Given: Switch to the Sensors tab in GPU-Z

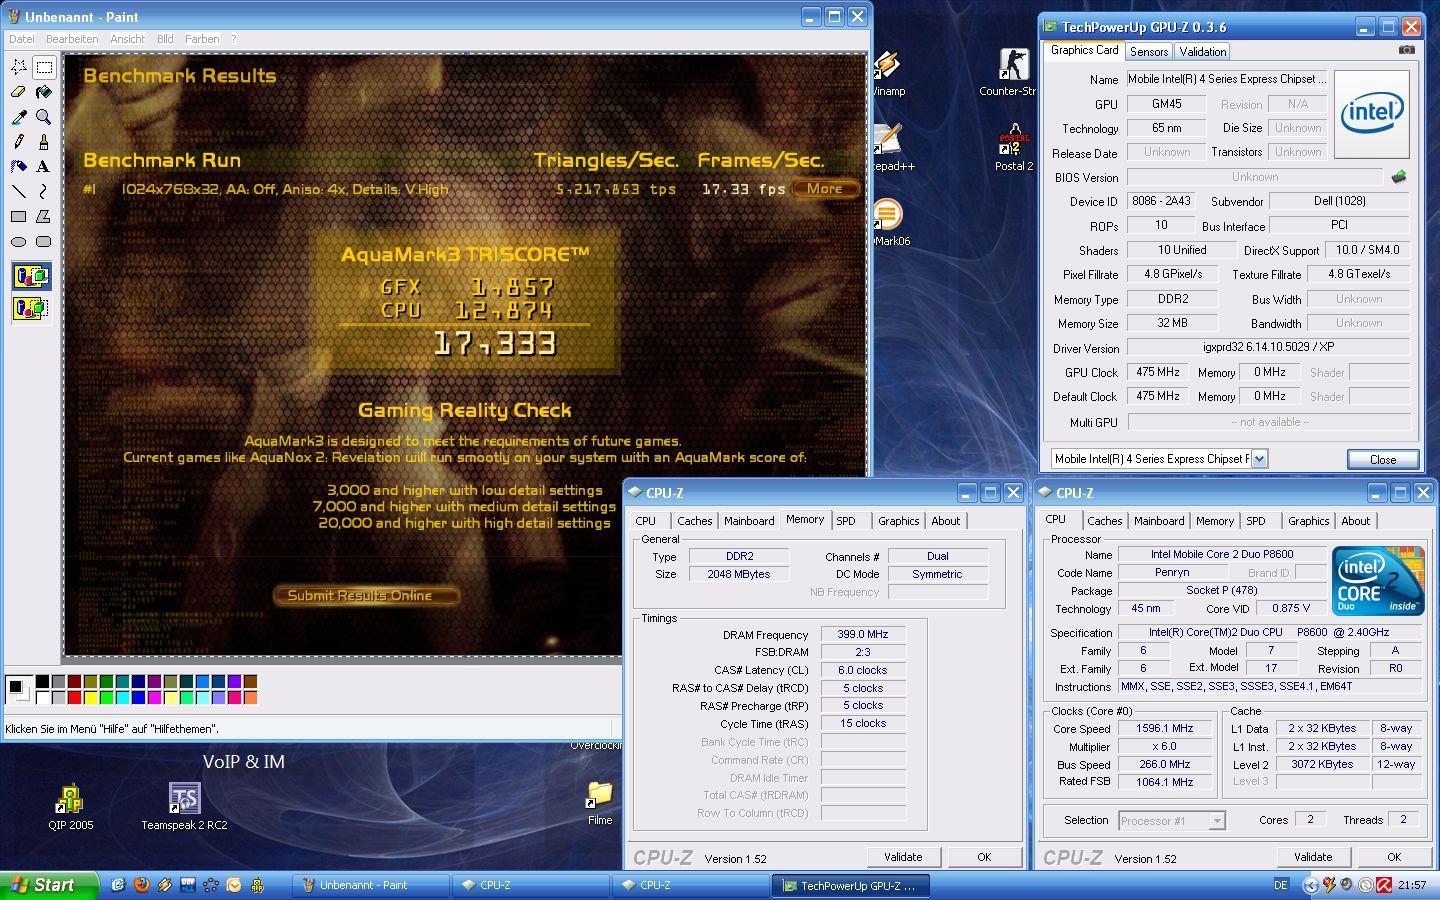Looking at the screenshot, I should [x=1149, y=52].
